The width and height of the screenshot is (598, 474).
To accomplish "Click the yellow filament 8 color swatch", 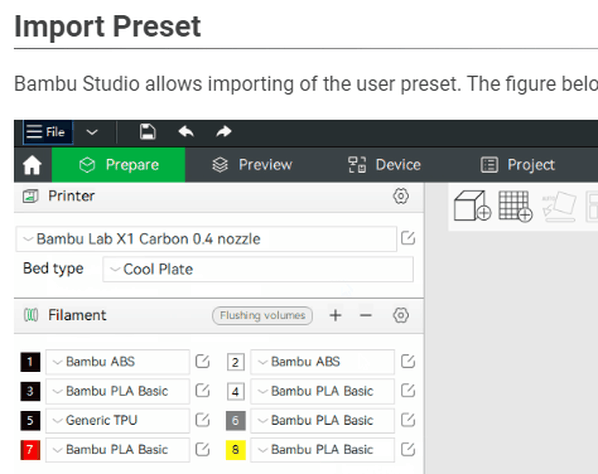I will click(x=236, y=450).
